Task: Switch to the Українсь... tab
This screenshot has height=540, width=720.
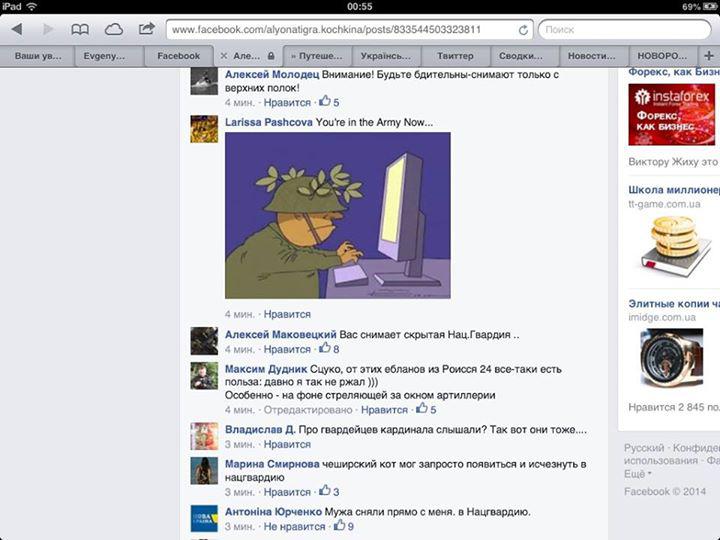Action: point(386,56)
